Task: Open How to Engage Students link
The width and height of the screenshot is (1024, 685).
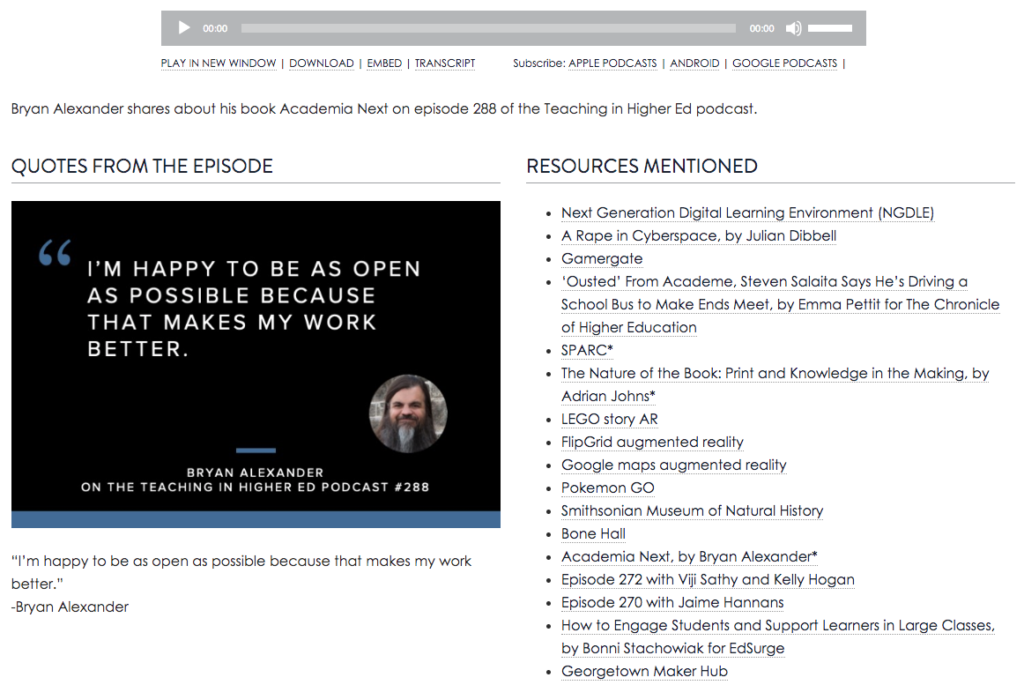Action: click(778, 637)
